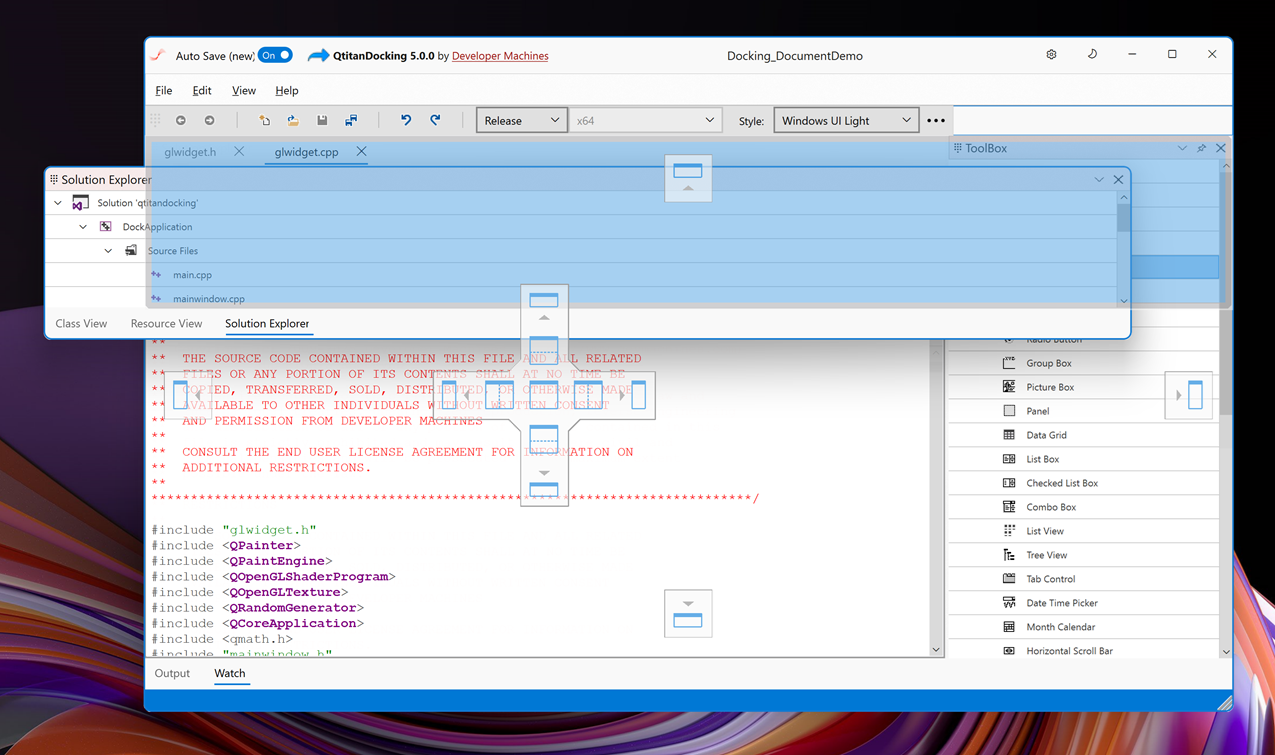Switch to the Class View tab

pos(81,323)
